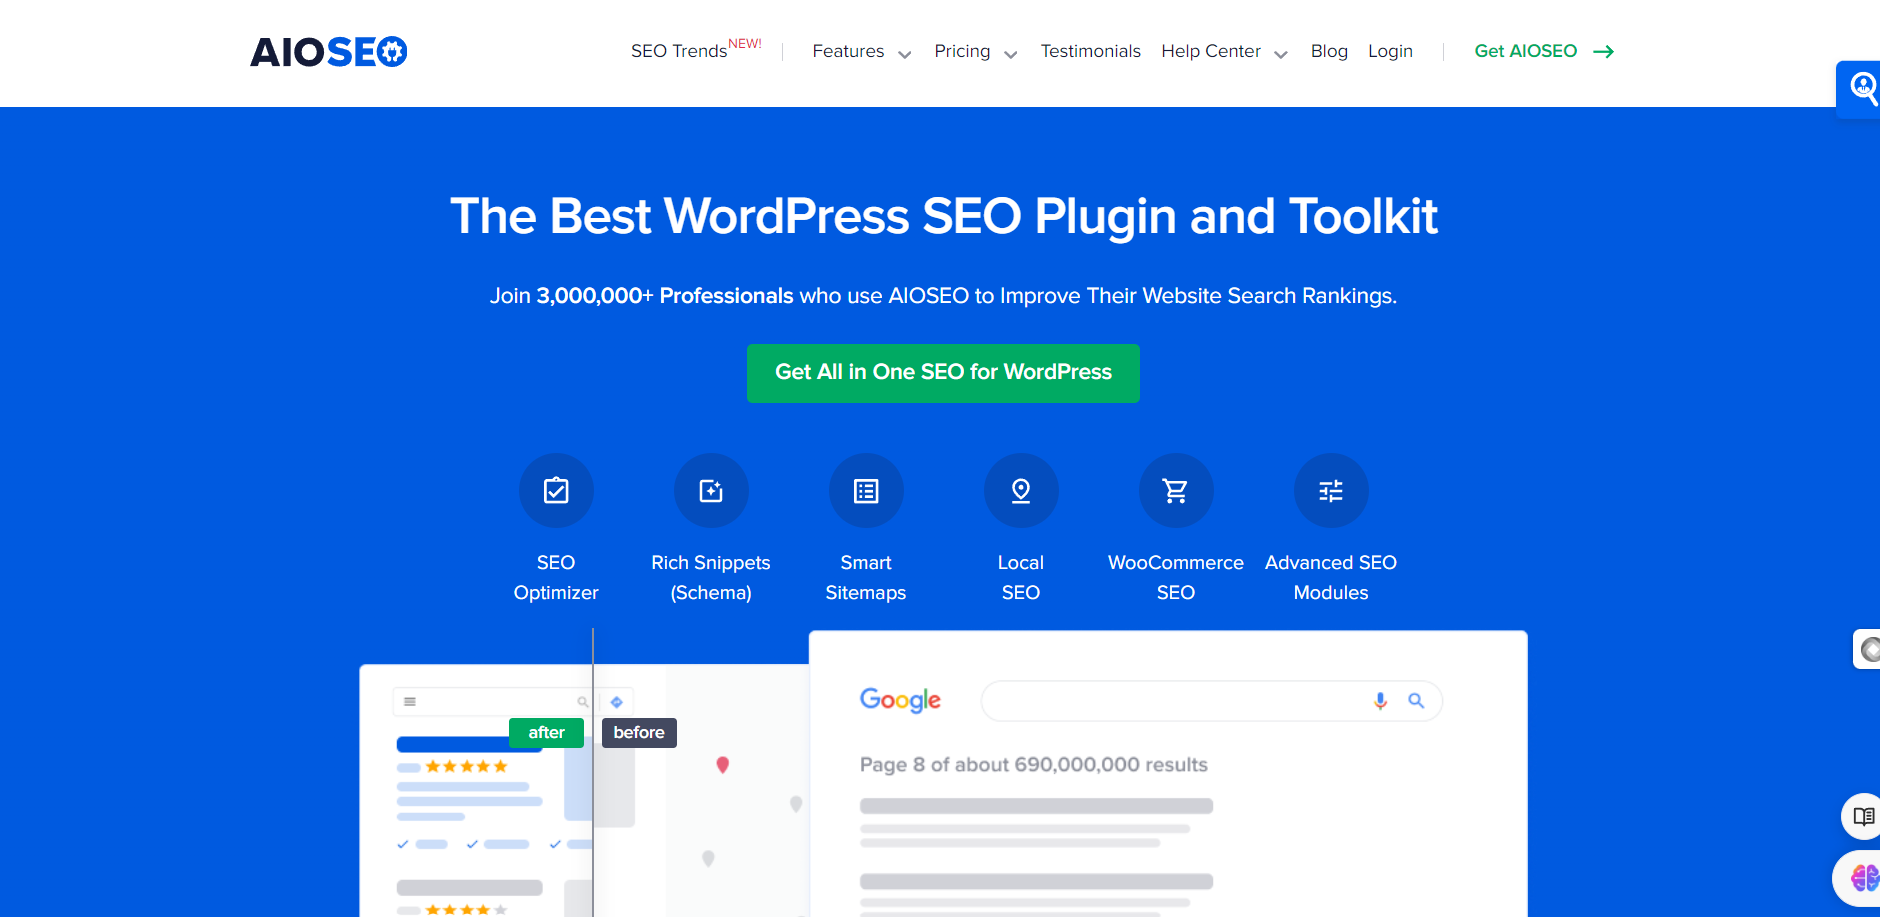
Task: Click the main headline The Best WordPress SEO Plugin
Action: [944, 216]
